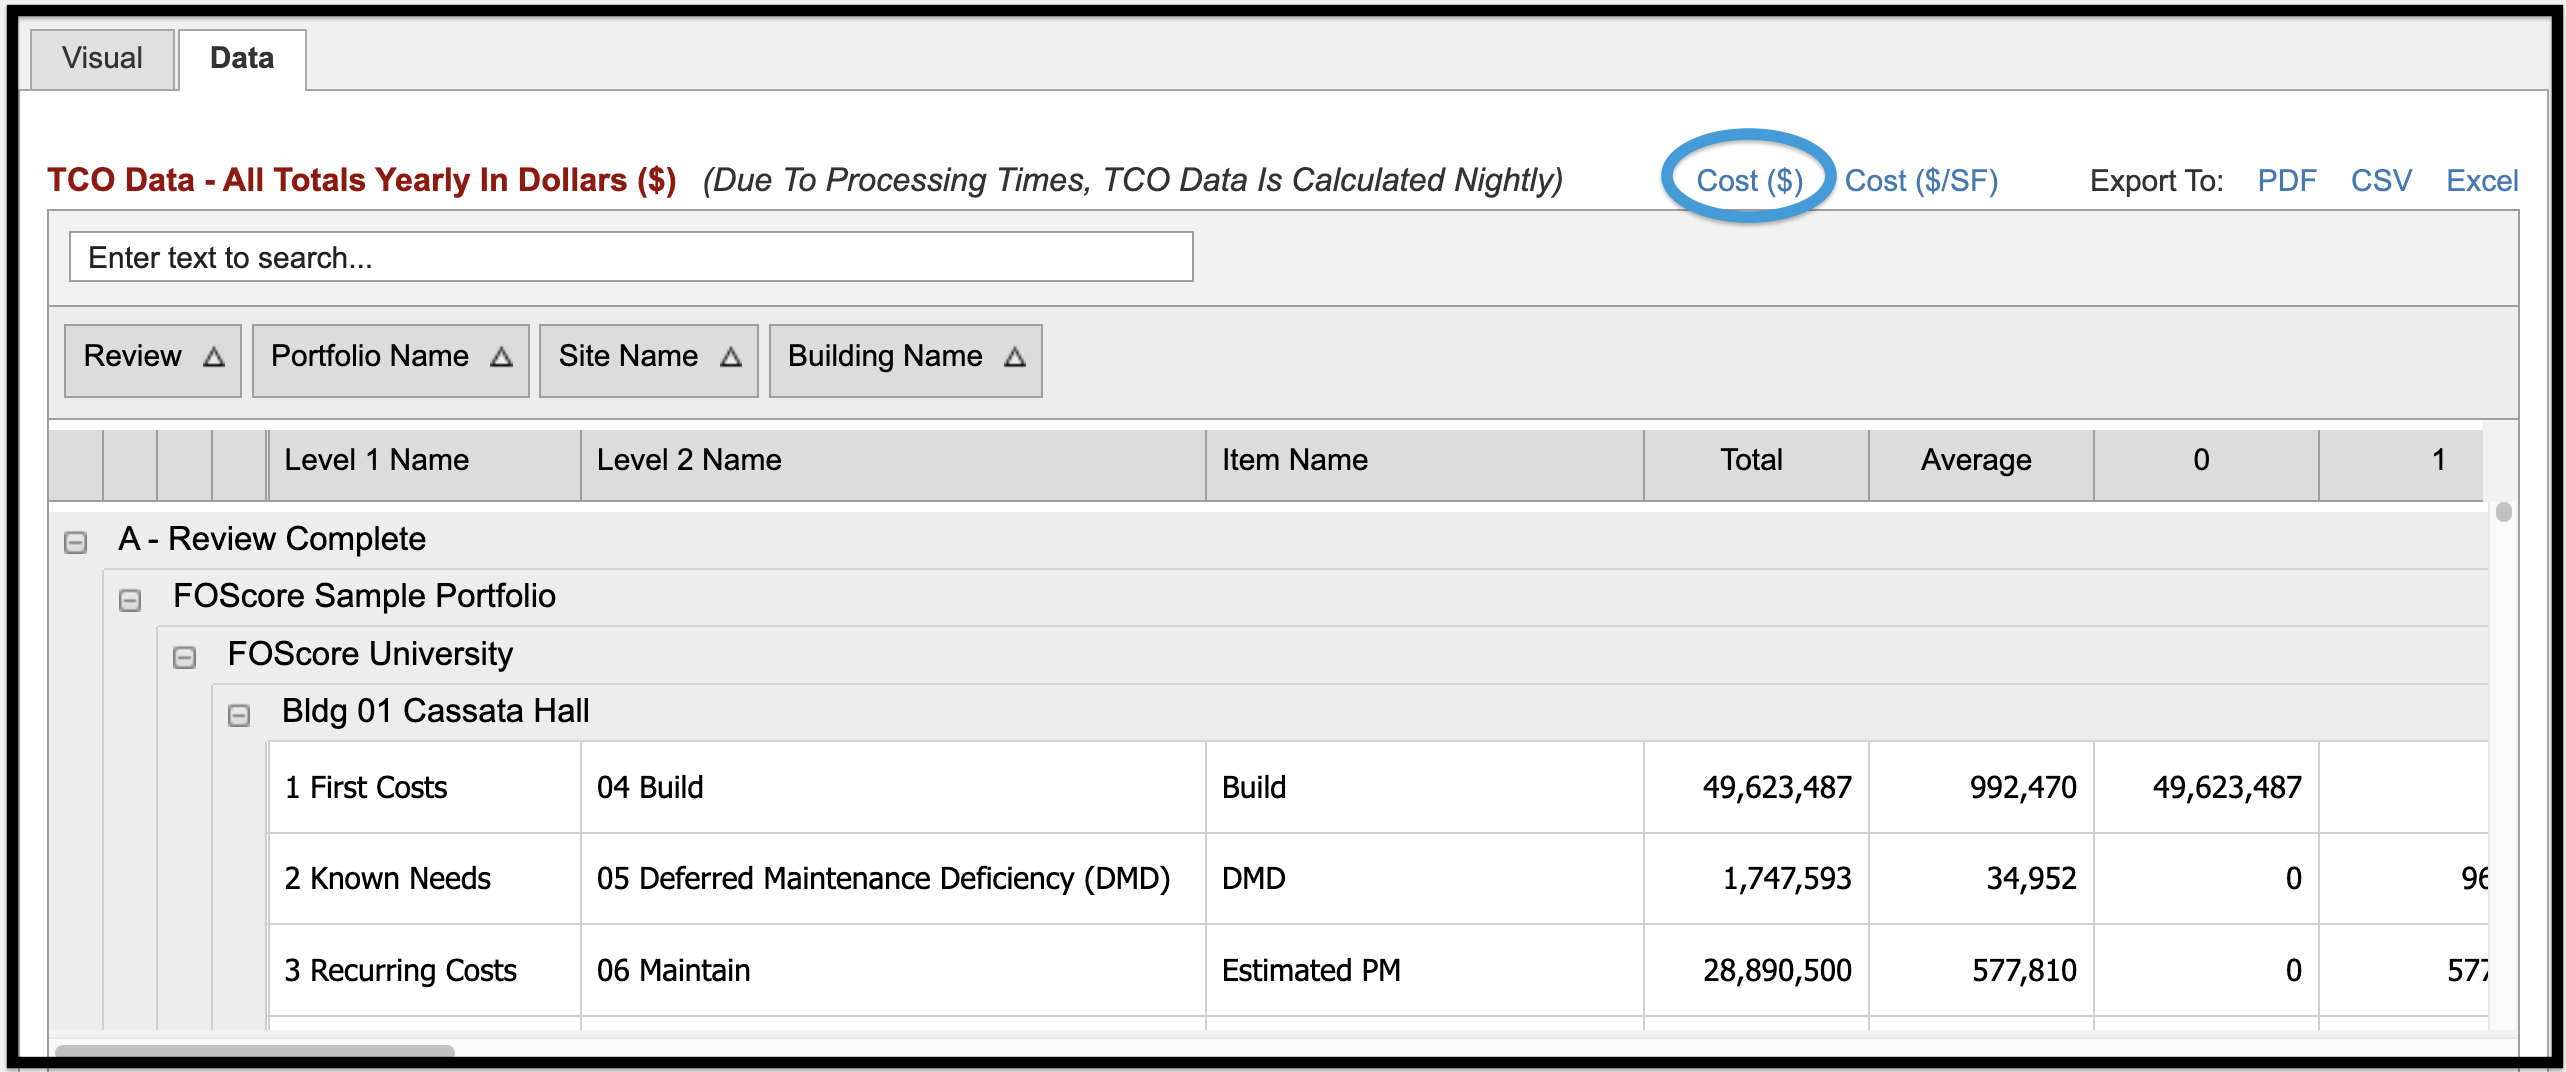Switch to the Visual tab

103,58
